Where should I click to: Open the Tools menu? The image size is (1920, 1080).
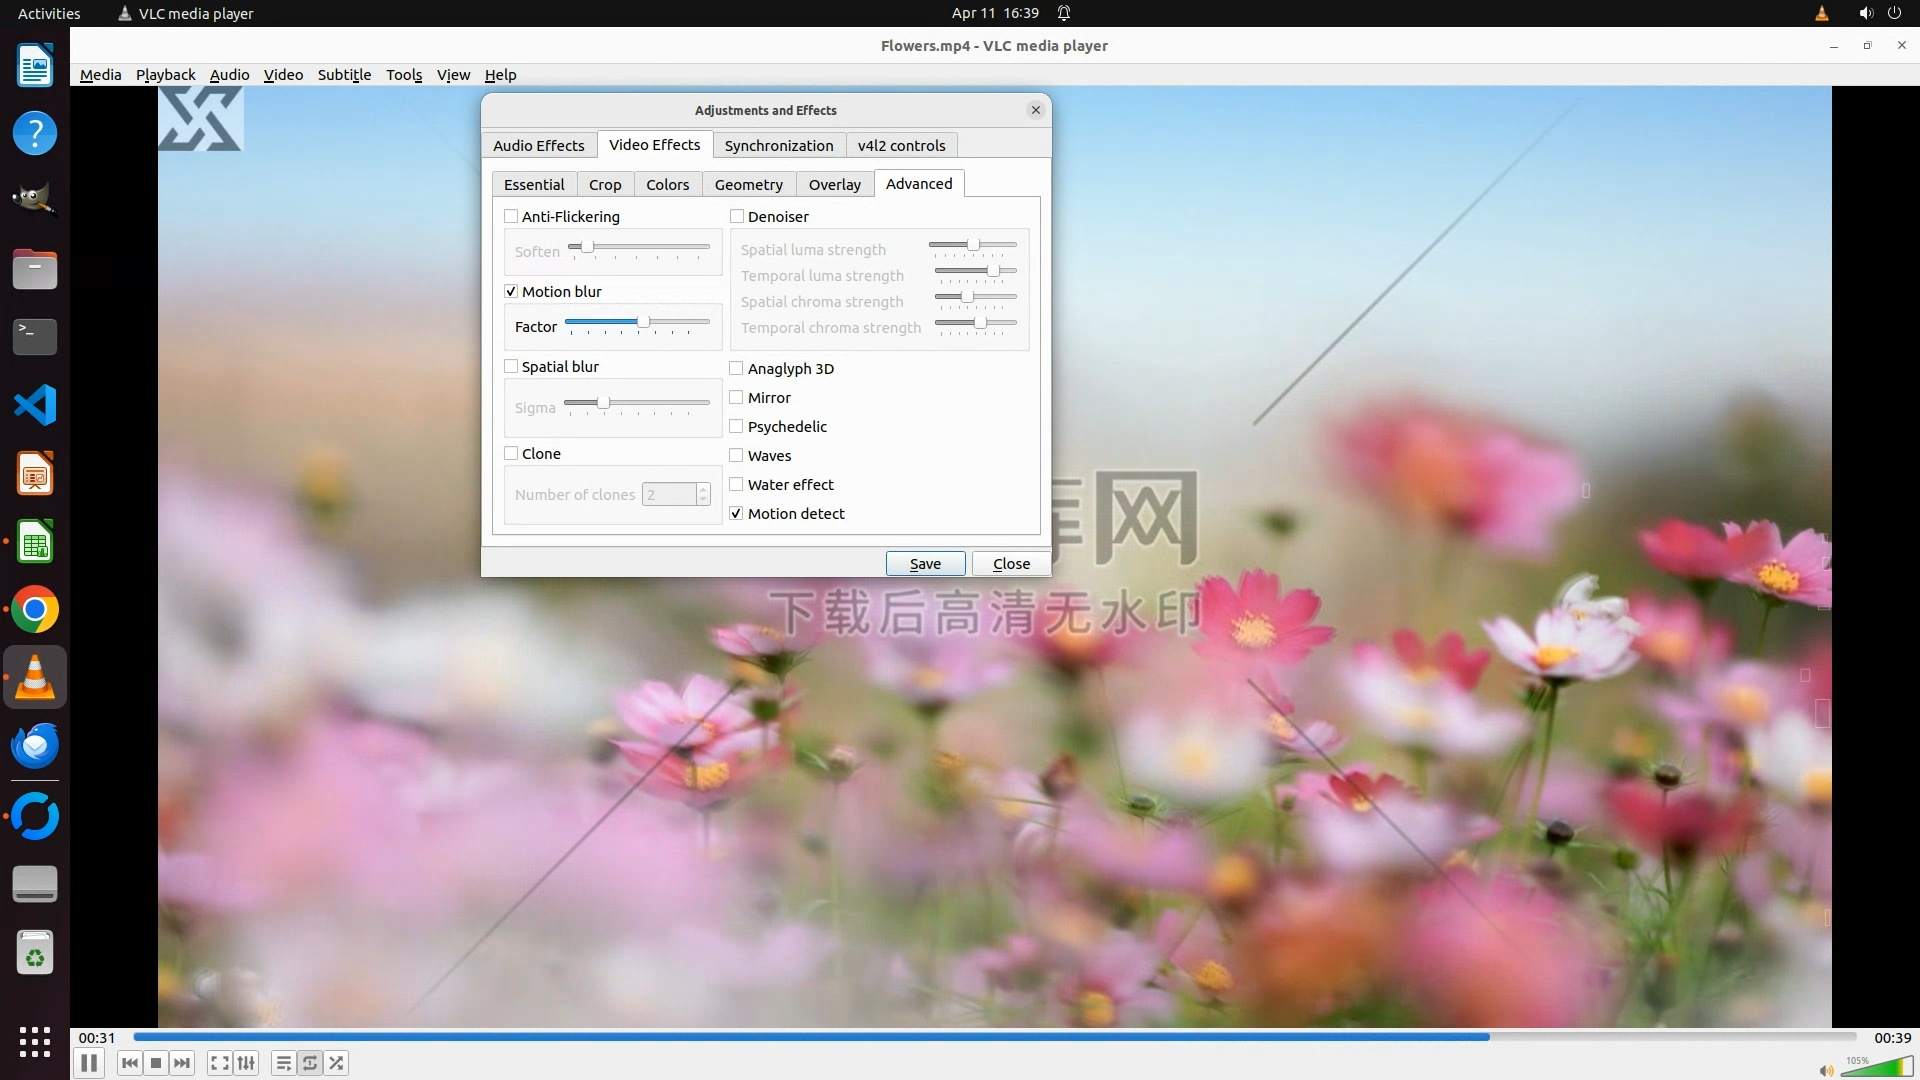tap(404, 75)
